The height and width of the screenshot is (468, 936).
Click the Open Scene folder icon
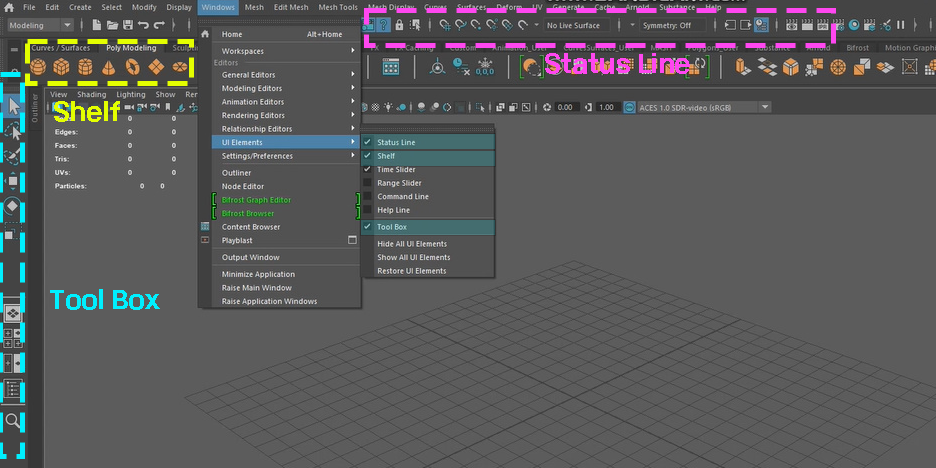tap(112, 25)
